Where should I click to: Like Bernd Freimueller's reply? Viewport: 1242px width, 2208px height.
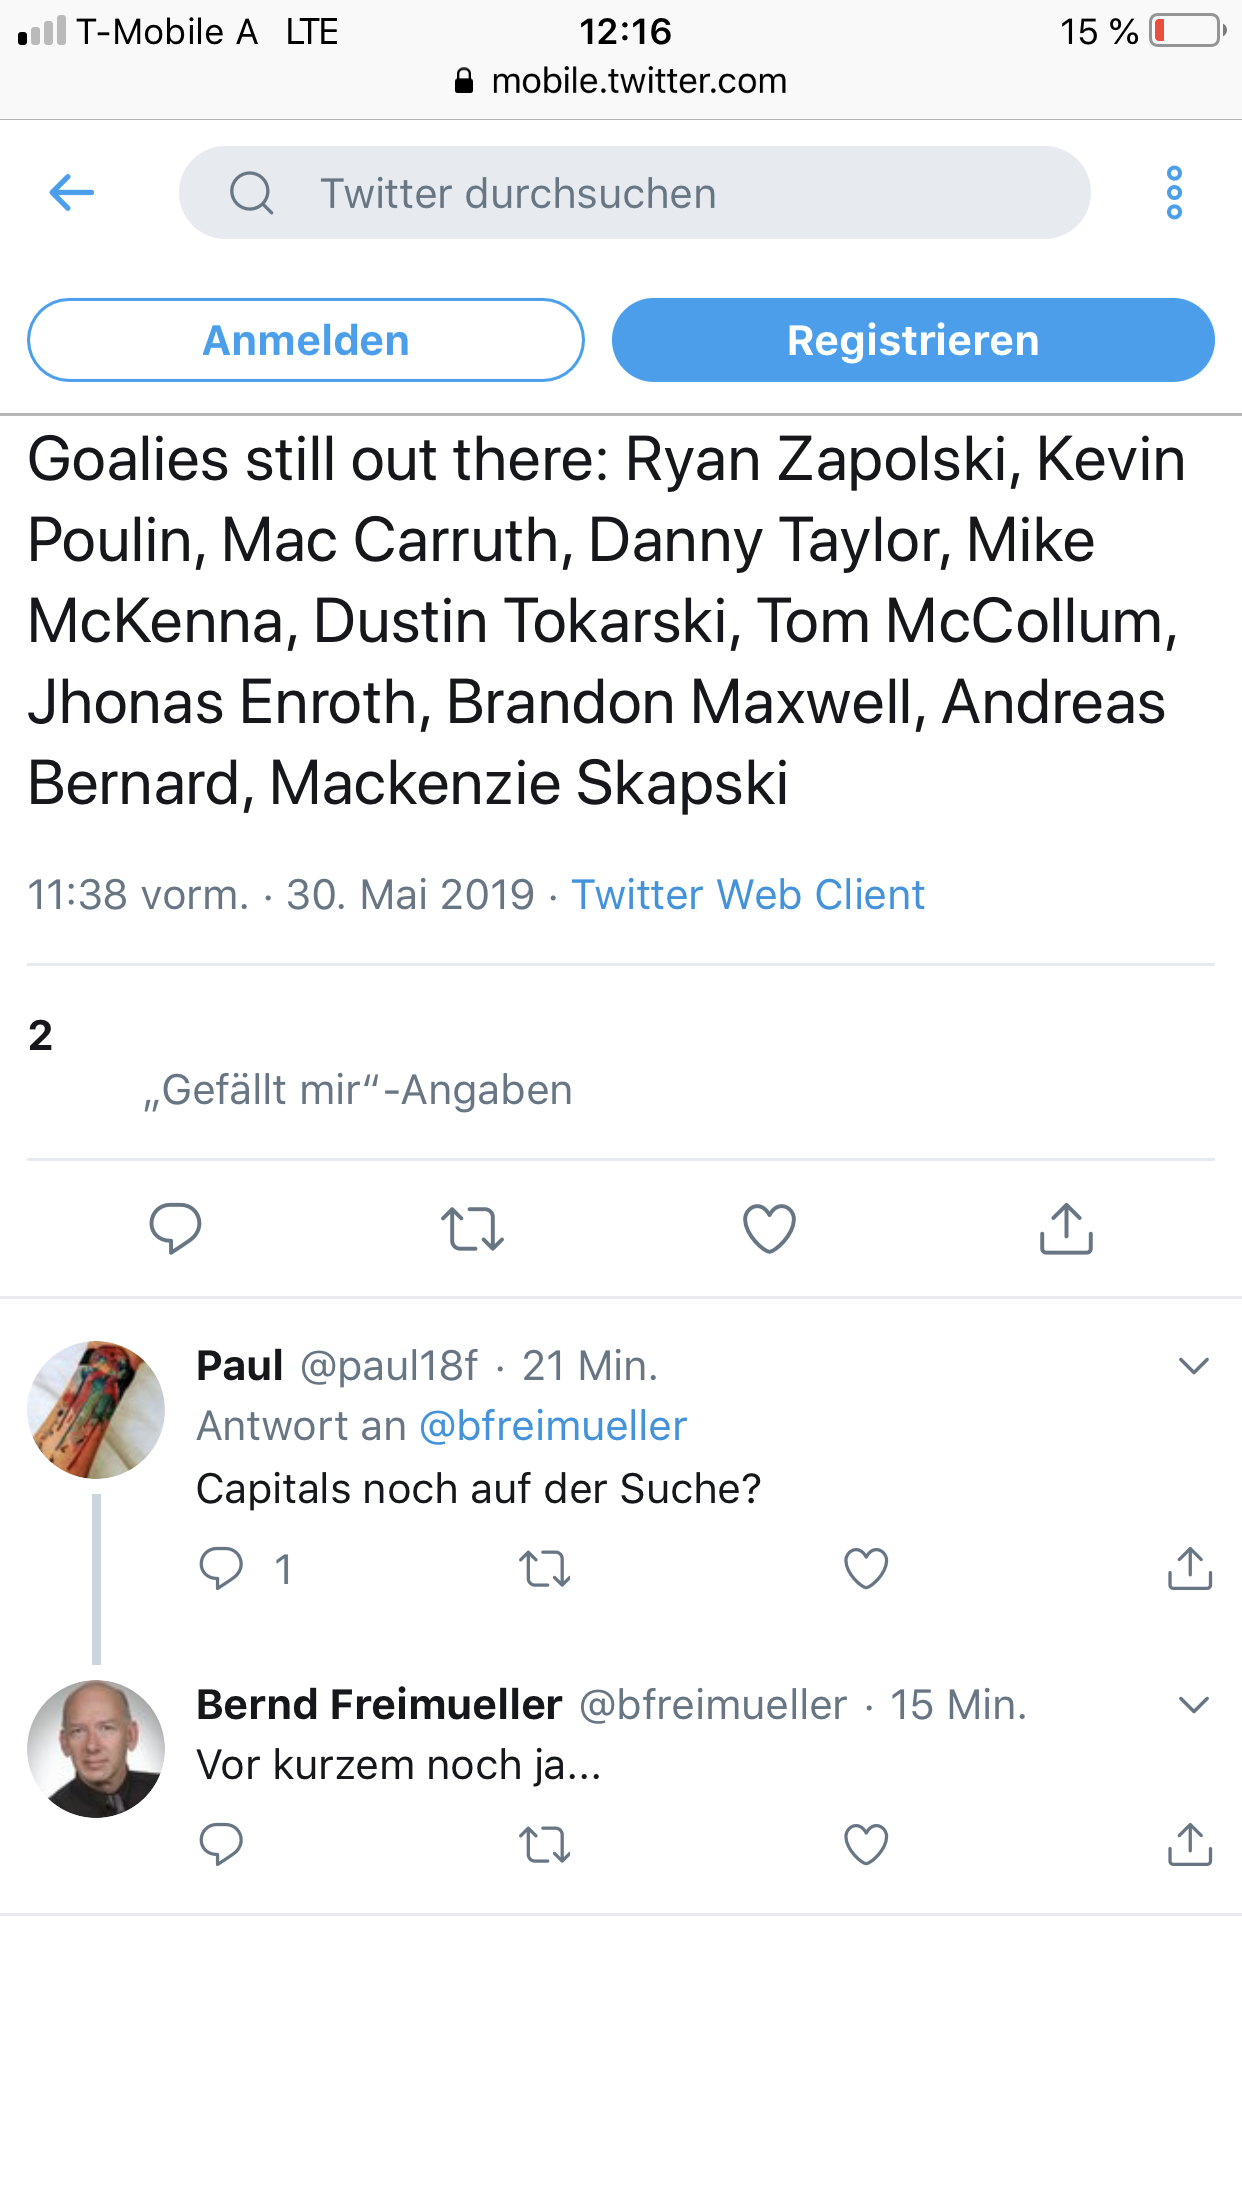(866, 1844)
